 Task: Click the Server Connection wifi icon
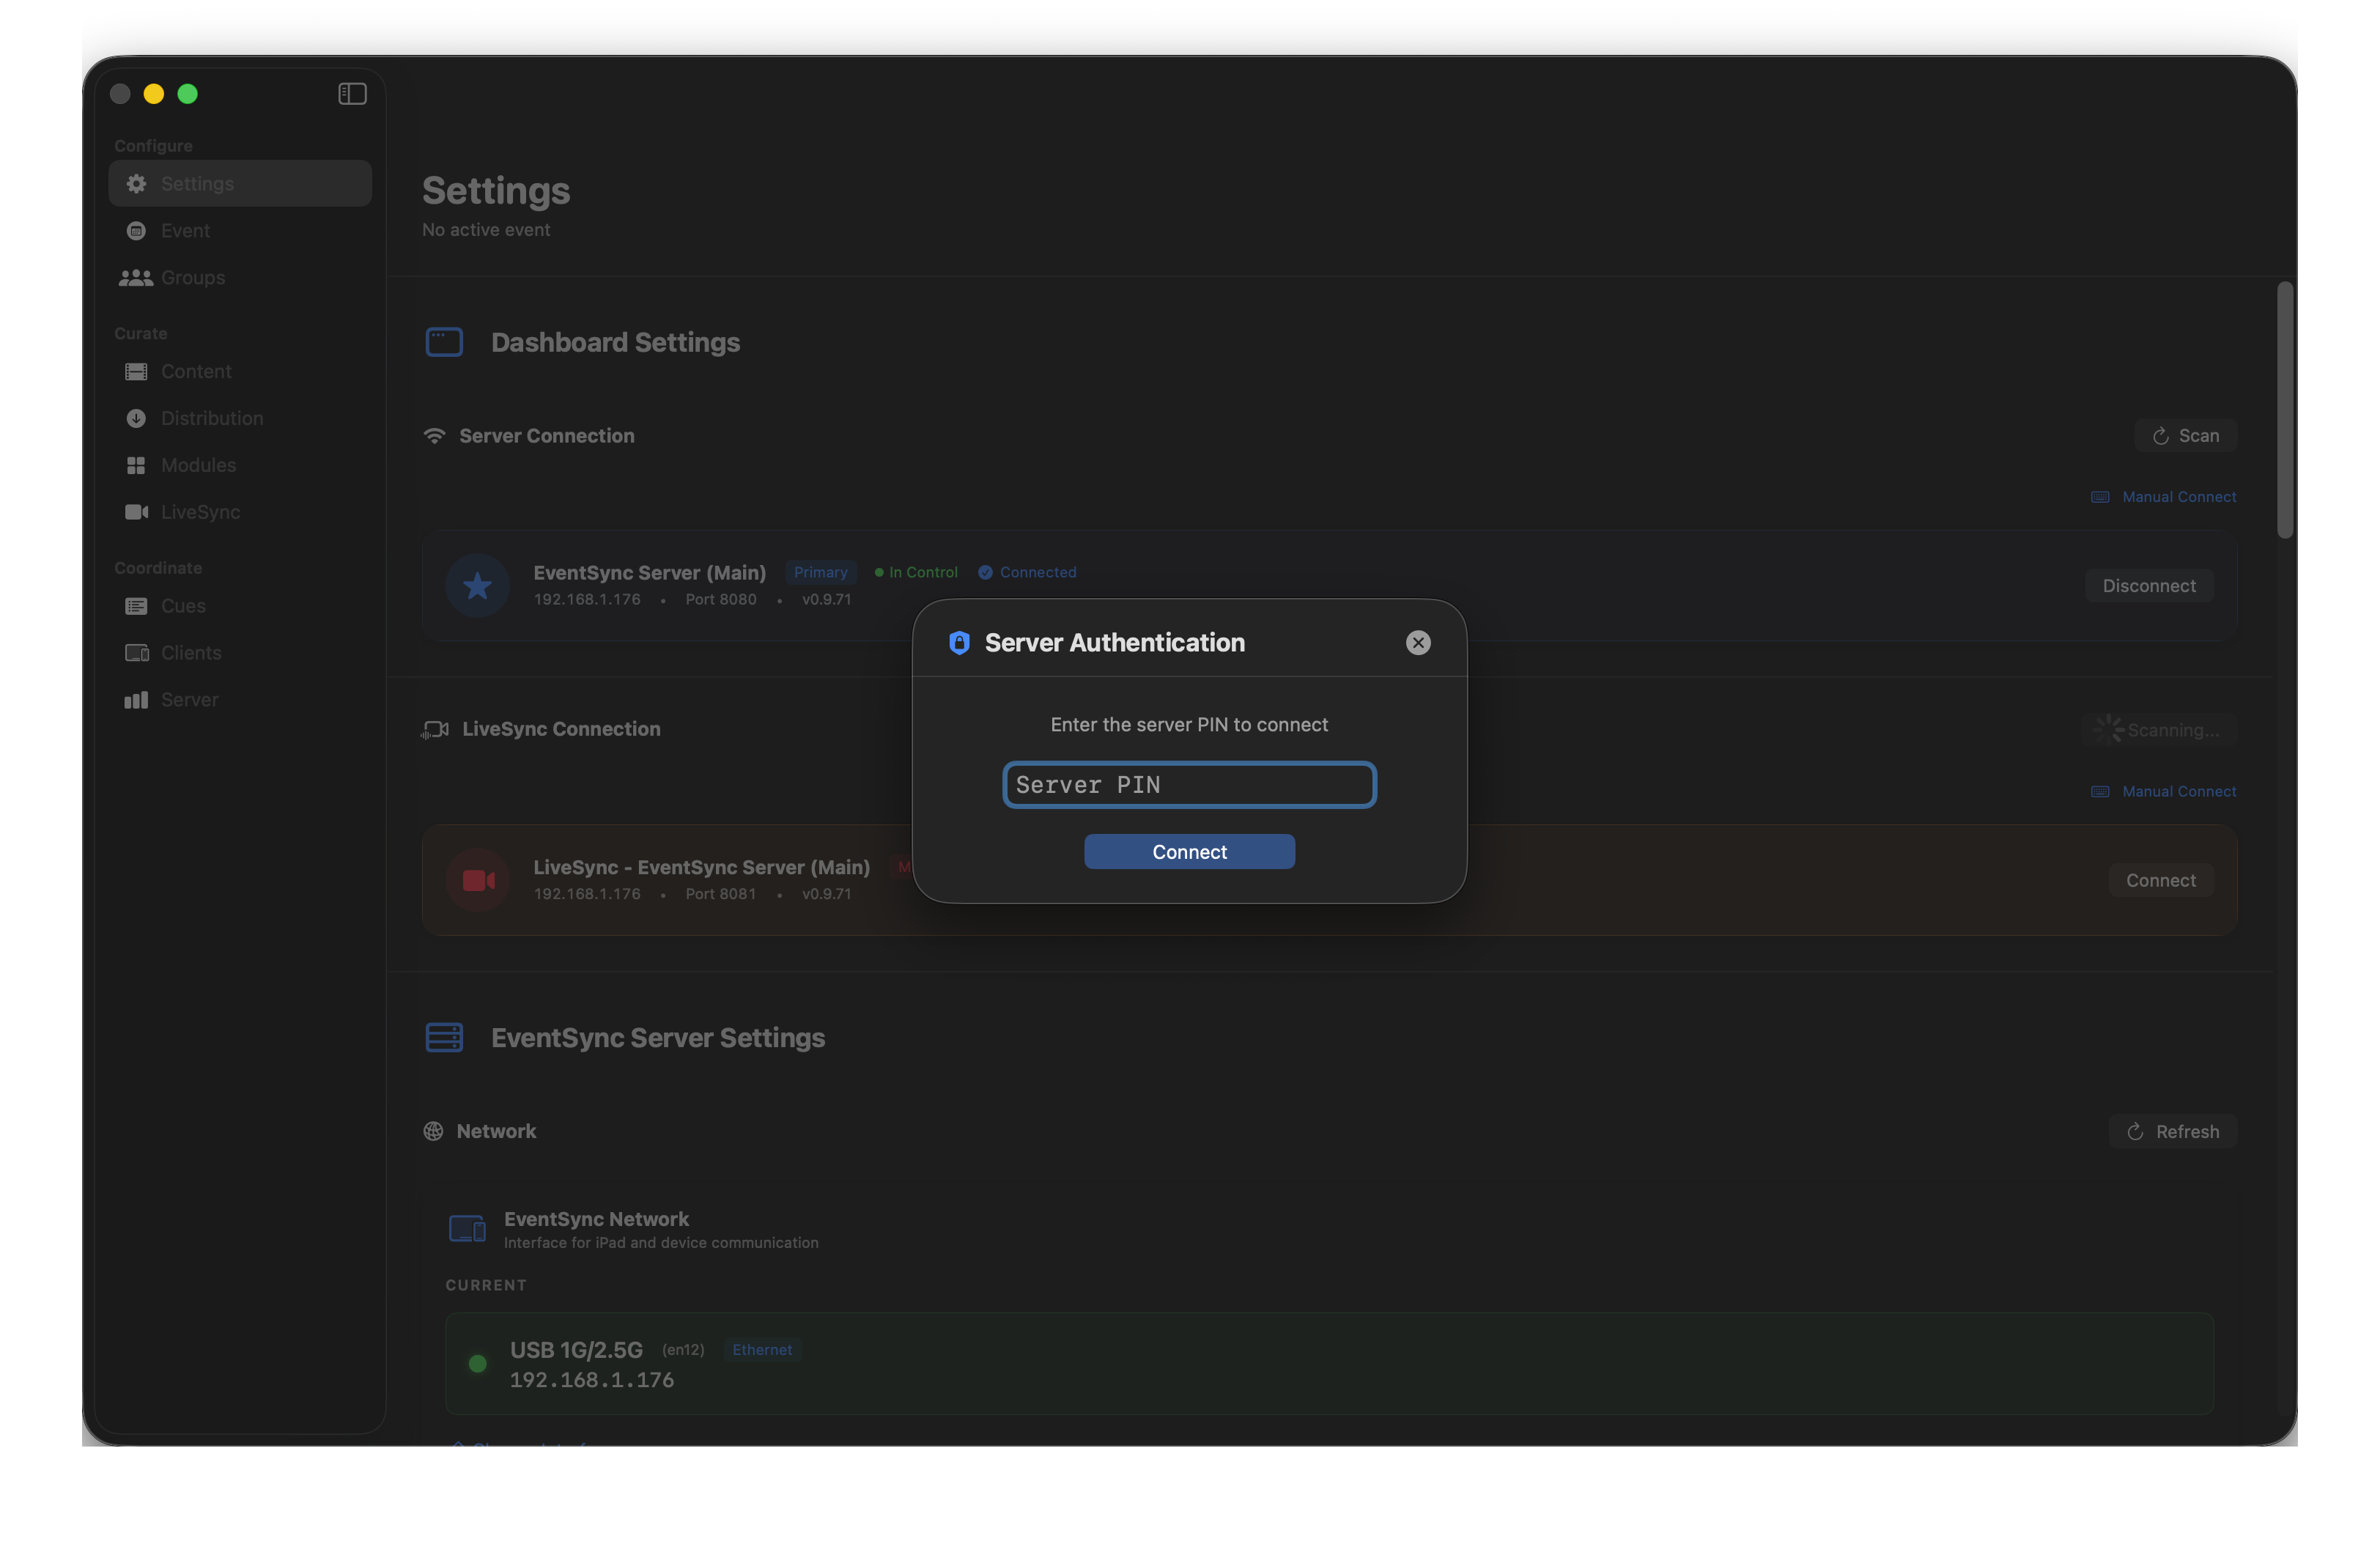pyautogui.click(x=434, y=436)
